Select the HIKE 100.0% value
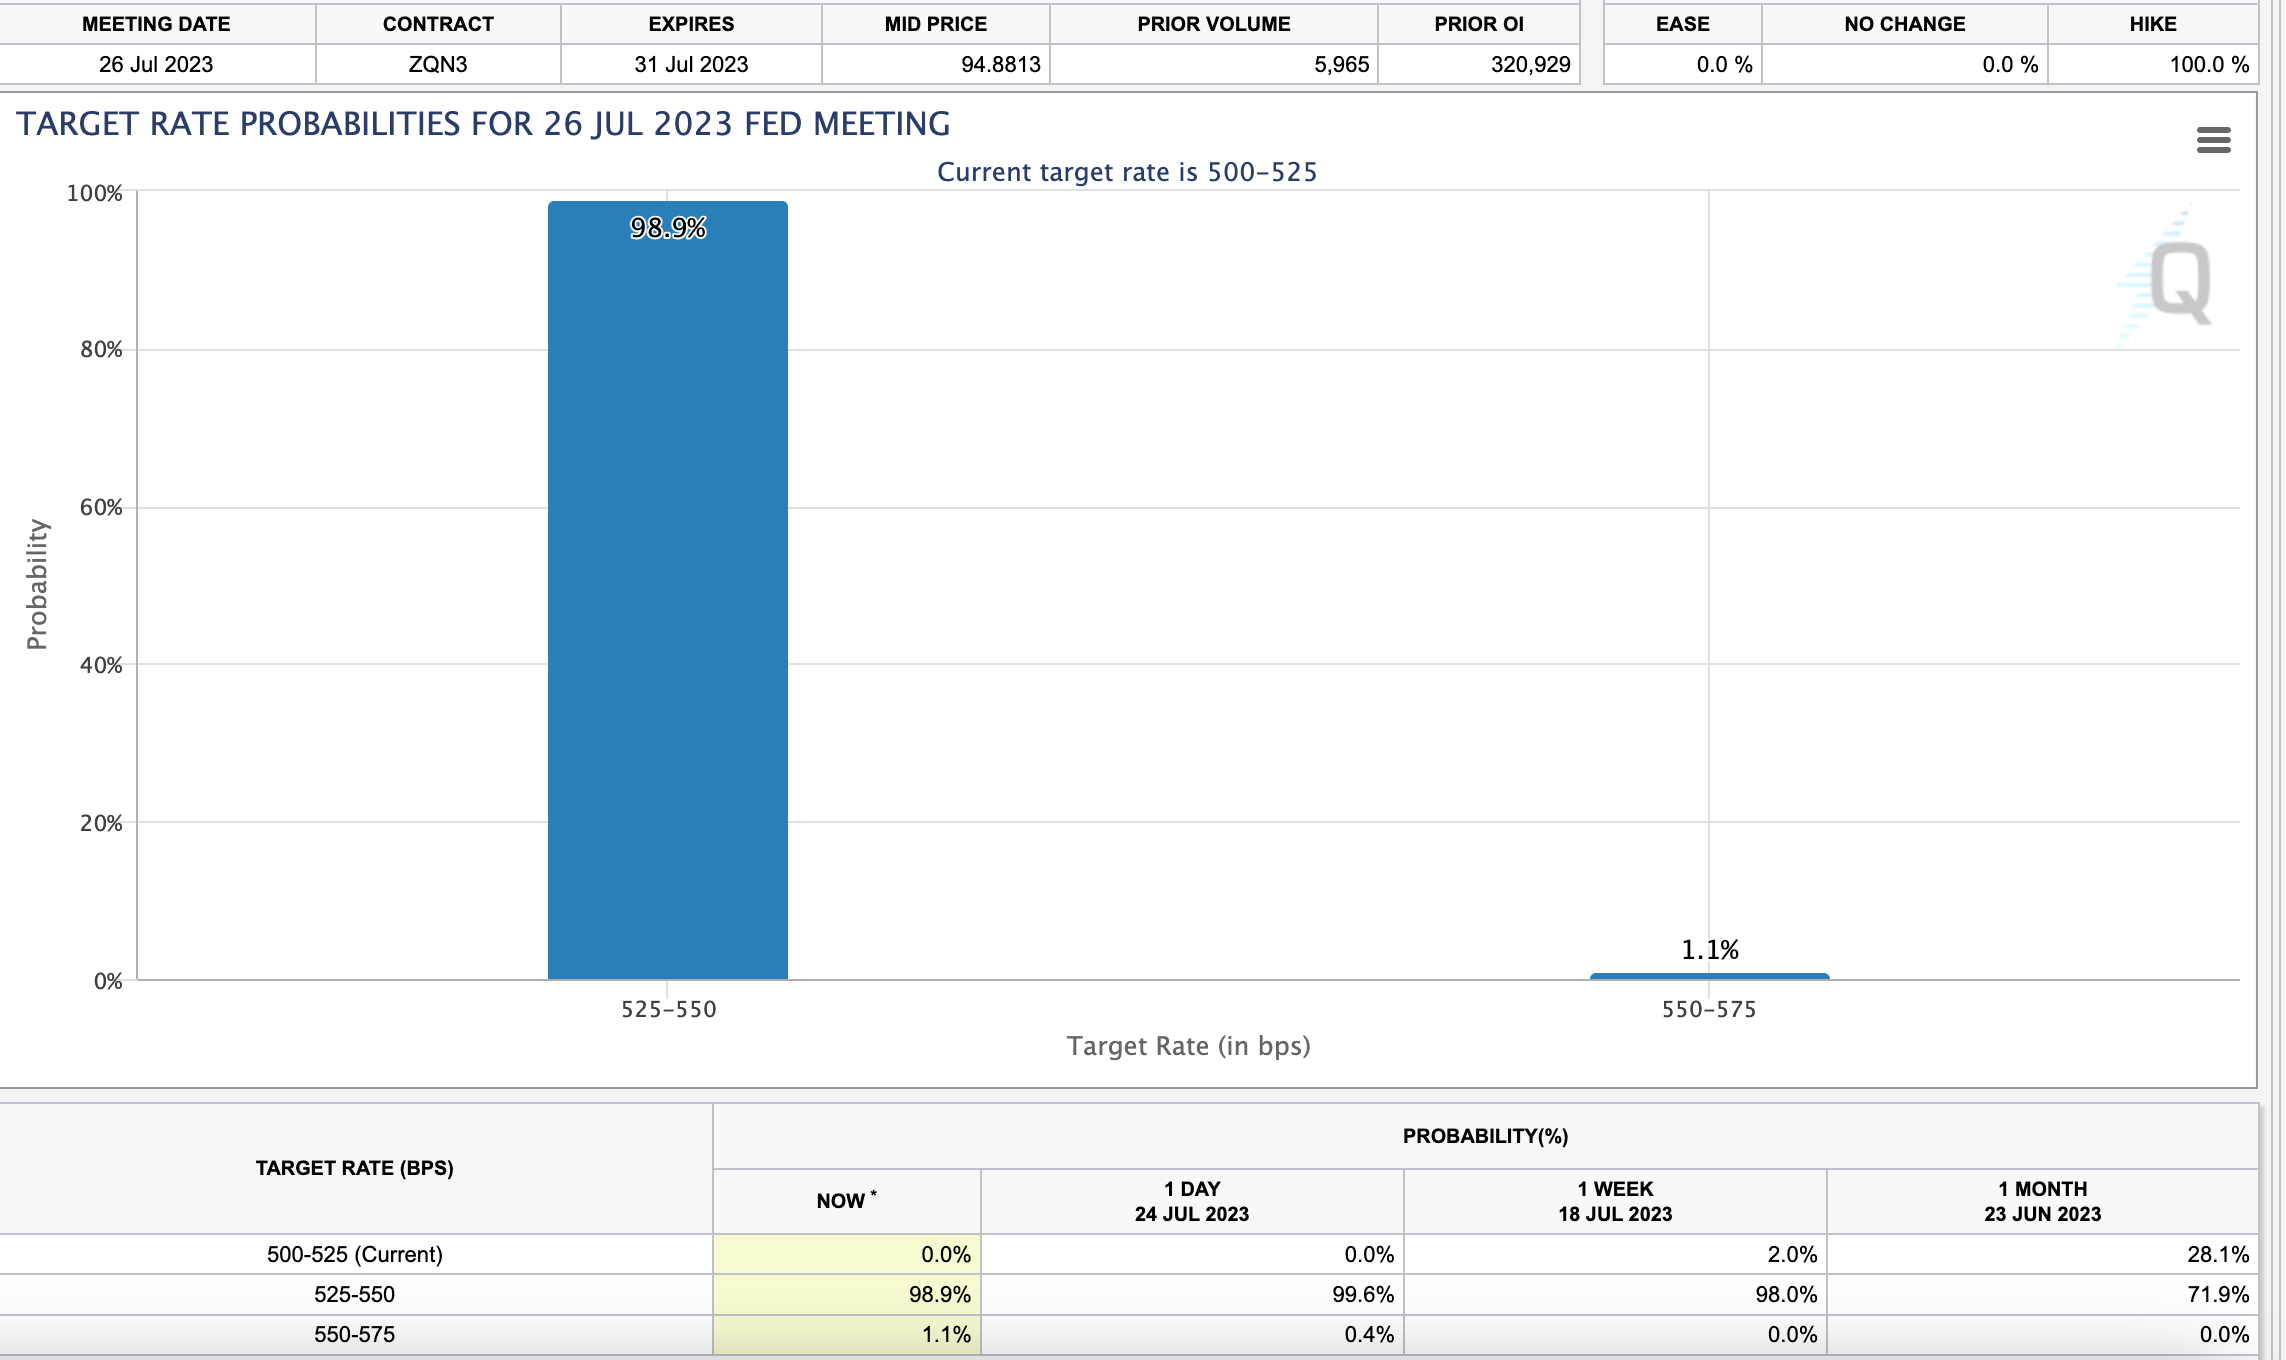Screen dimensions: 2286x1360 point(2208,65)
